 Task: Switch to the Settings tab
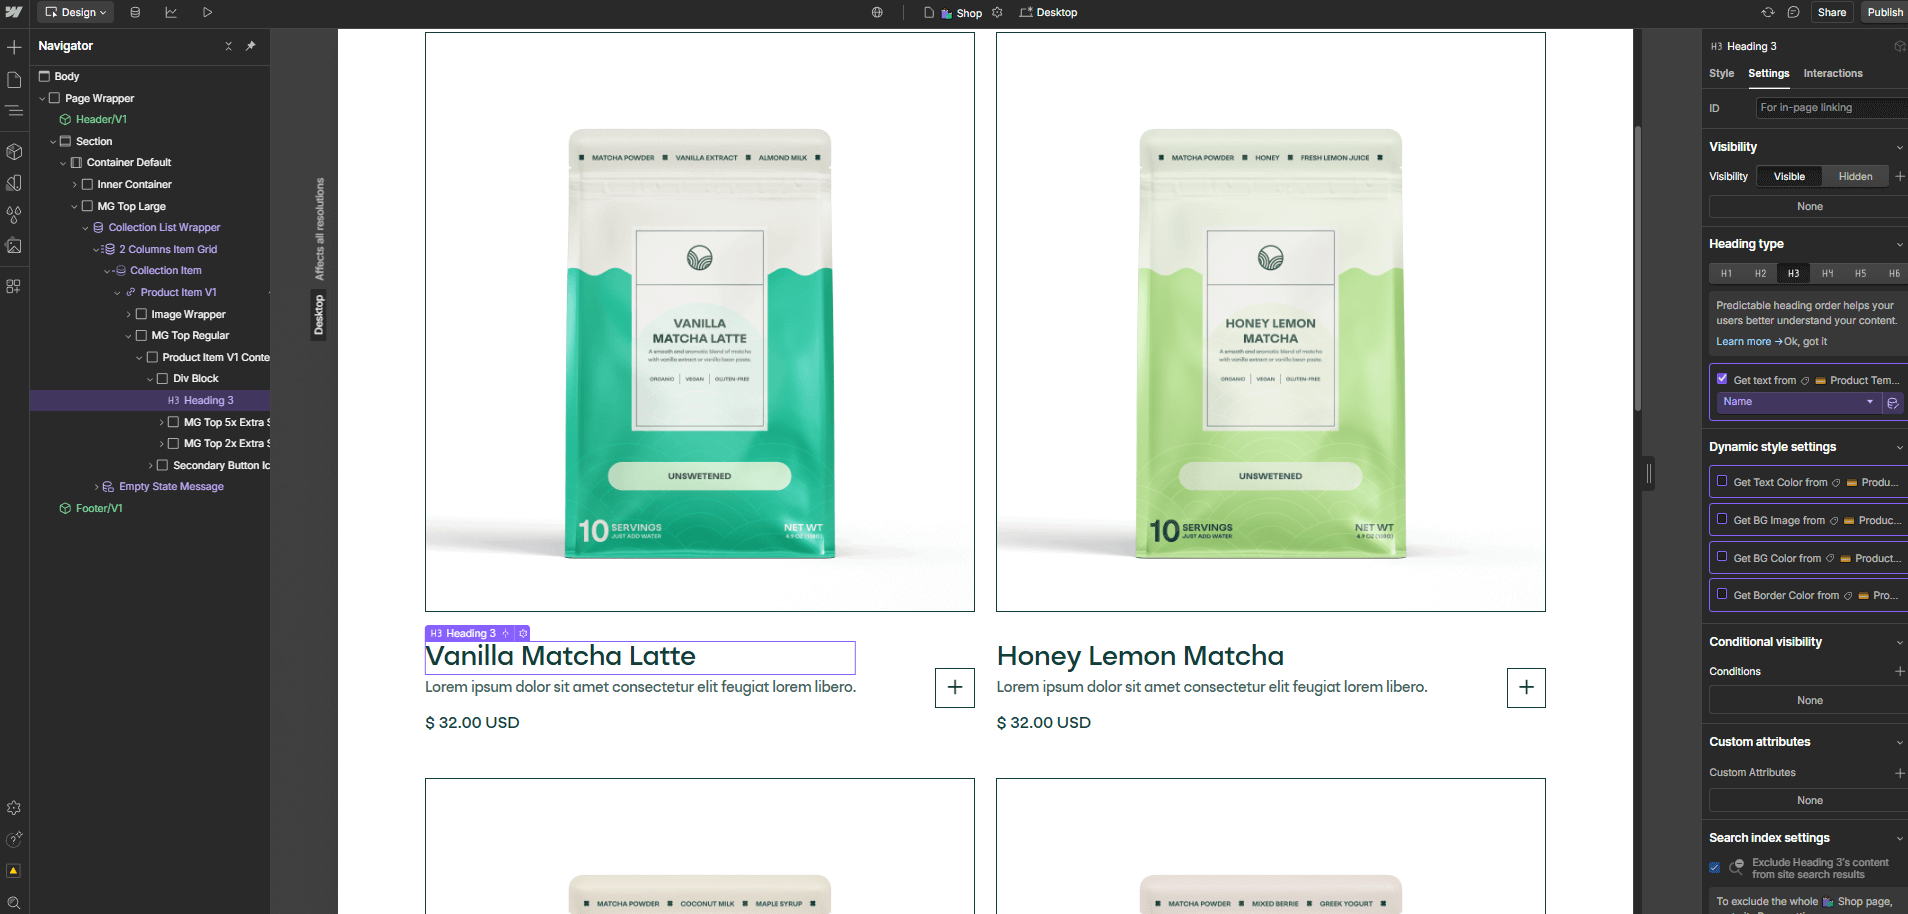(1768, 73)
